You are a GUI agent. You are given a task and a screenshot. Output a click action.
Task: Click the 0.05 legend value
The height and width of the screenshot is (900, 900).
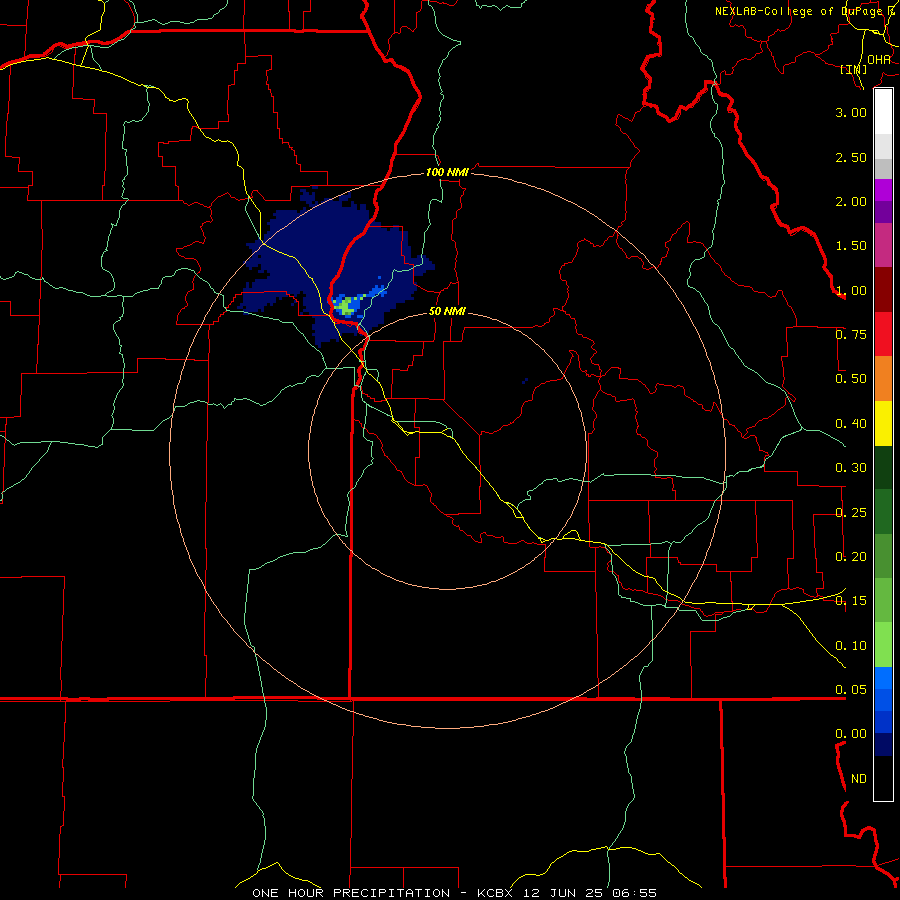pyautogui.click(x=851, y=690)
